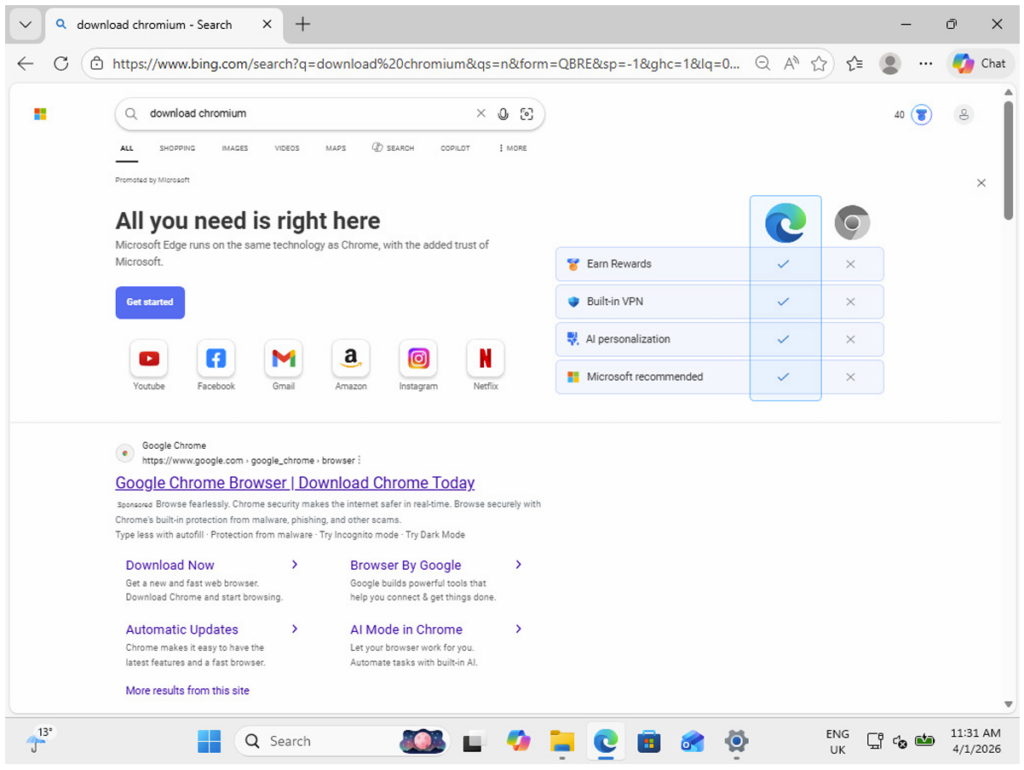Screen dimensions: 1024x770
Task: Click the page vertical scrollbar thumb
Action: (1008, 160)
